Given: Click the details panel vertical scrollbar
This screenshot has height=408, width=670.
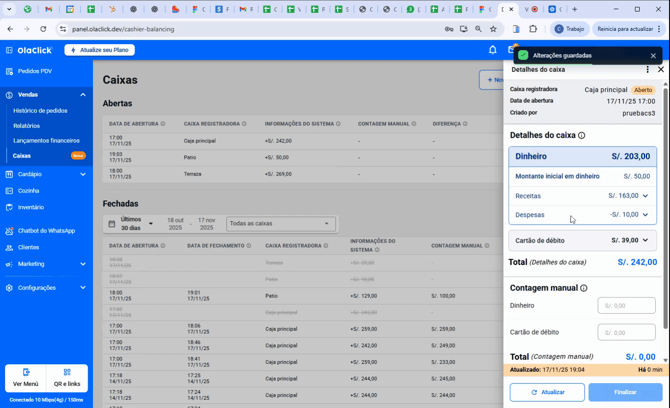Looking at the screenshot, I should (665, 209).
